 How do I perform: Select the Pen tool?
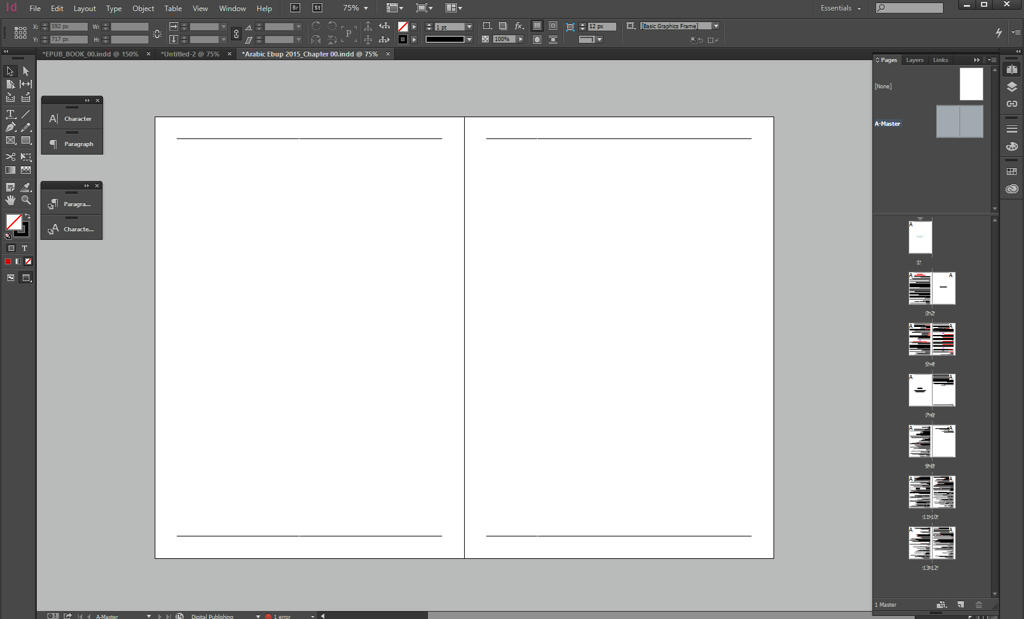tap(11, 127)
